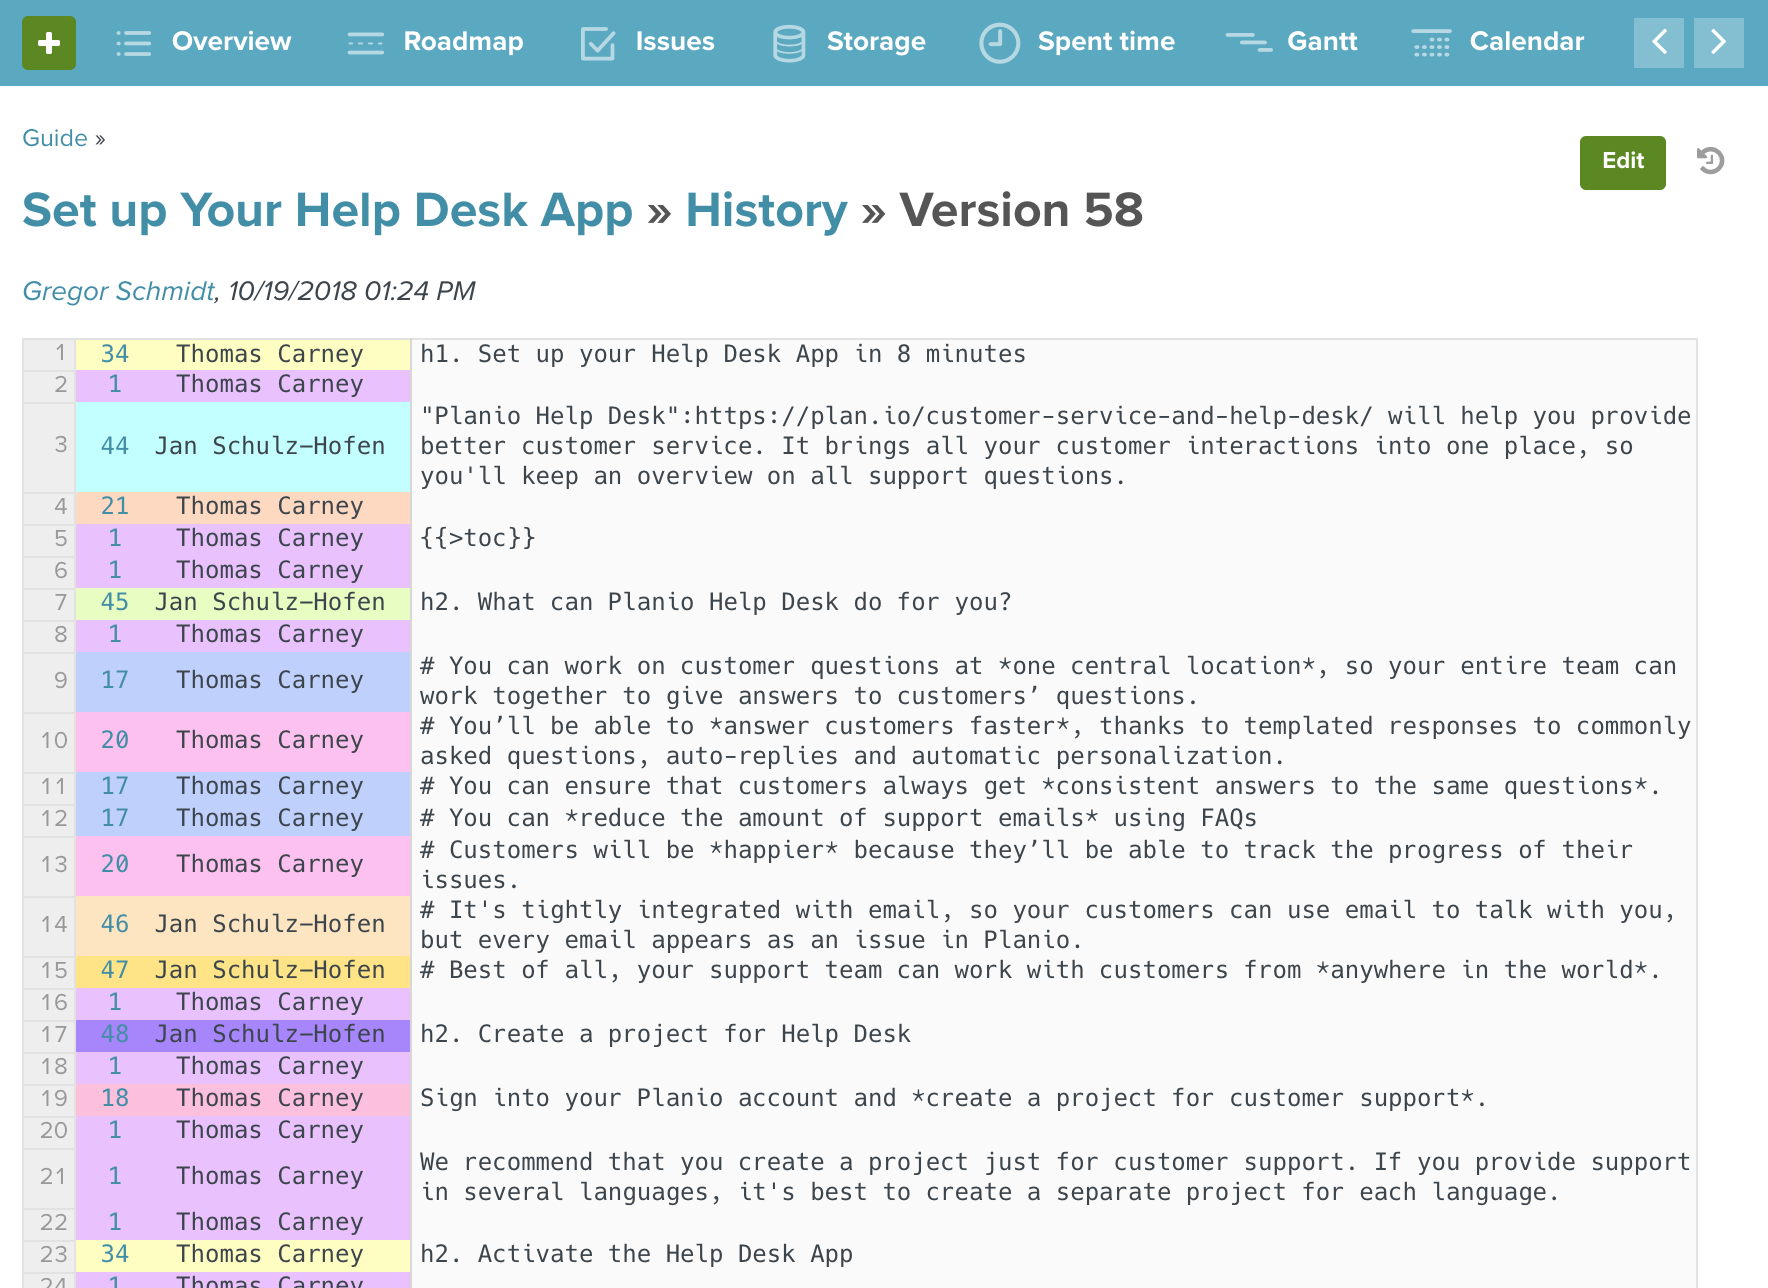The image size is (1768, 1288).
Task: Open Set up Your Help Desk App link
Action: 328,211
